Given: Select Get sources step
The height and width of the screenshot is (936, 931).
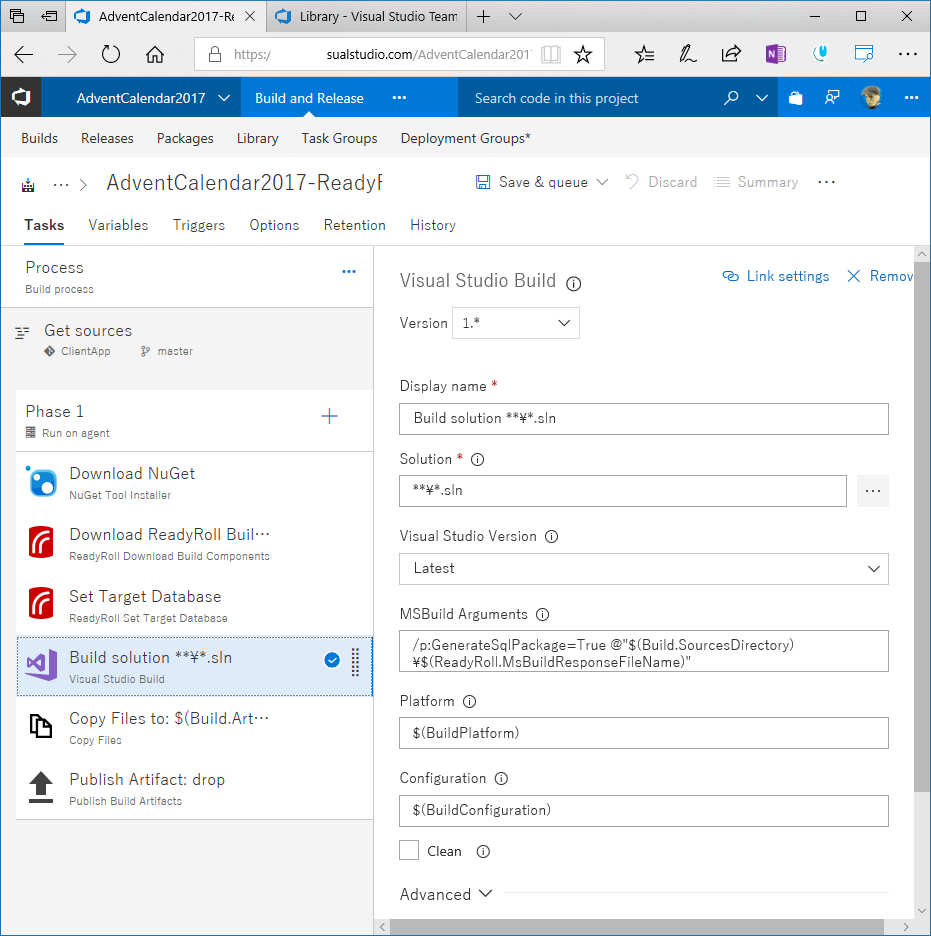Looking at the screenshot, I should click(x=187, y=340).
